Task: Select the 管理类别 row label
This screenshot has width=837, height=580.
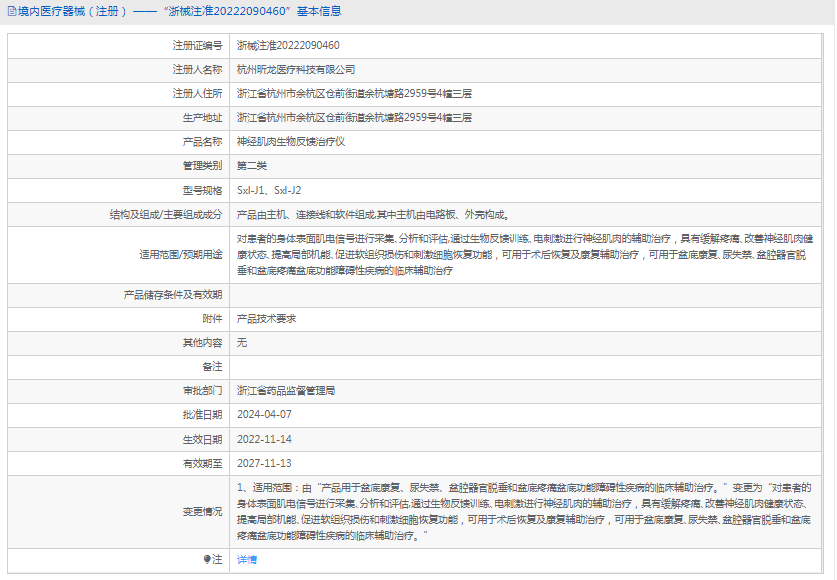Action: [202, 166]
